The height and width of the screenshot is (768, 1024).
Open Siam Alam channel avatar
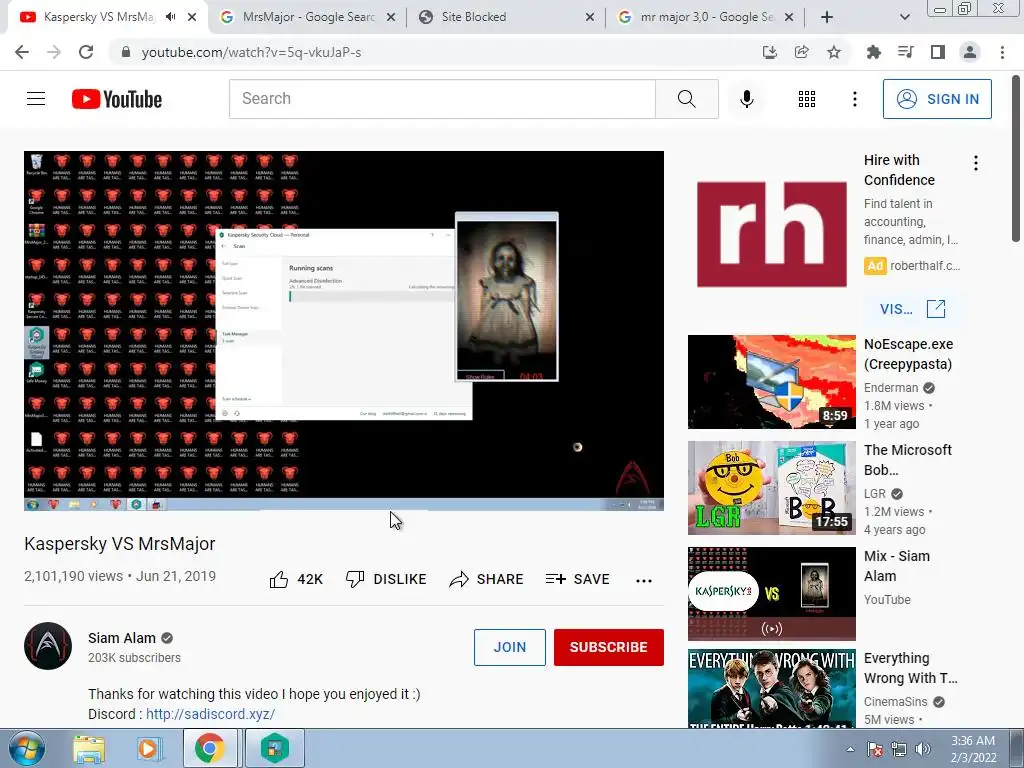coord(48,646)
